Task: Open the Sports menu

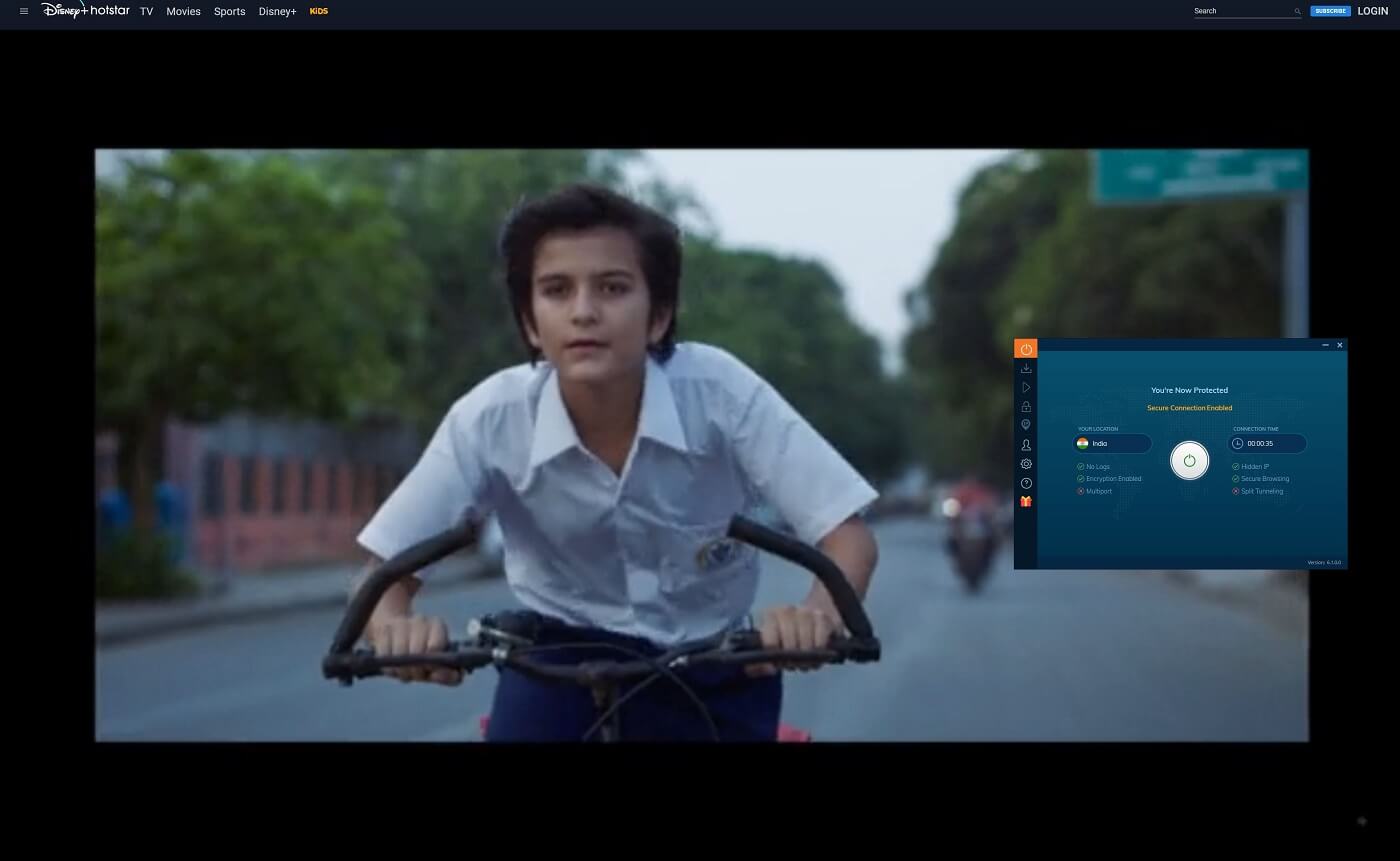Action: coord(229,11)
